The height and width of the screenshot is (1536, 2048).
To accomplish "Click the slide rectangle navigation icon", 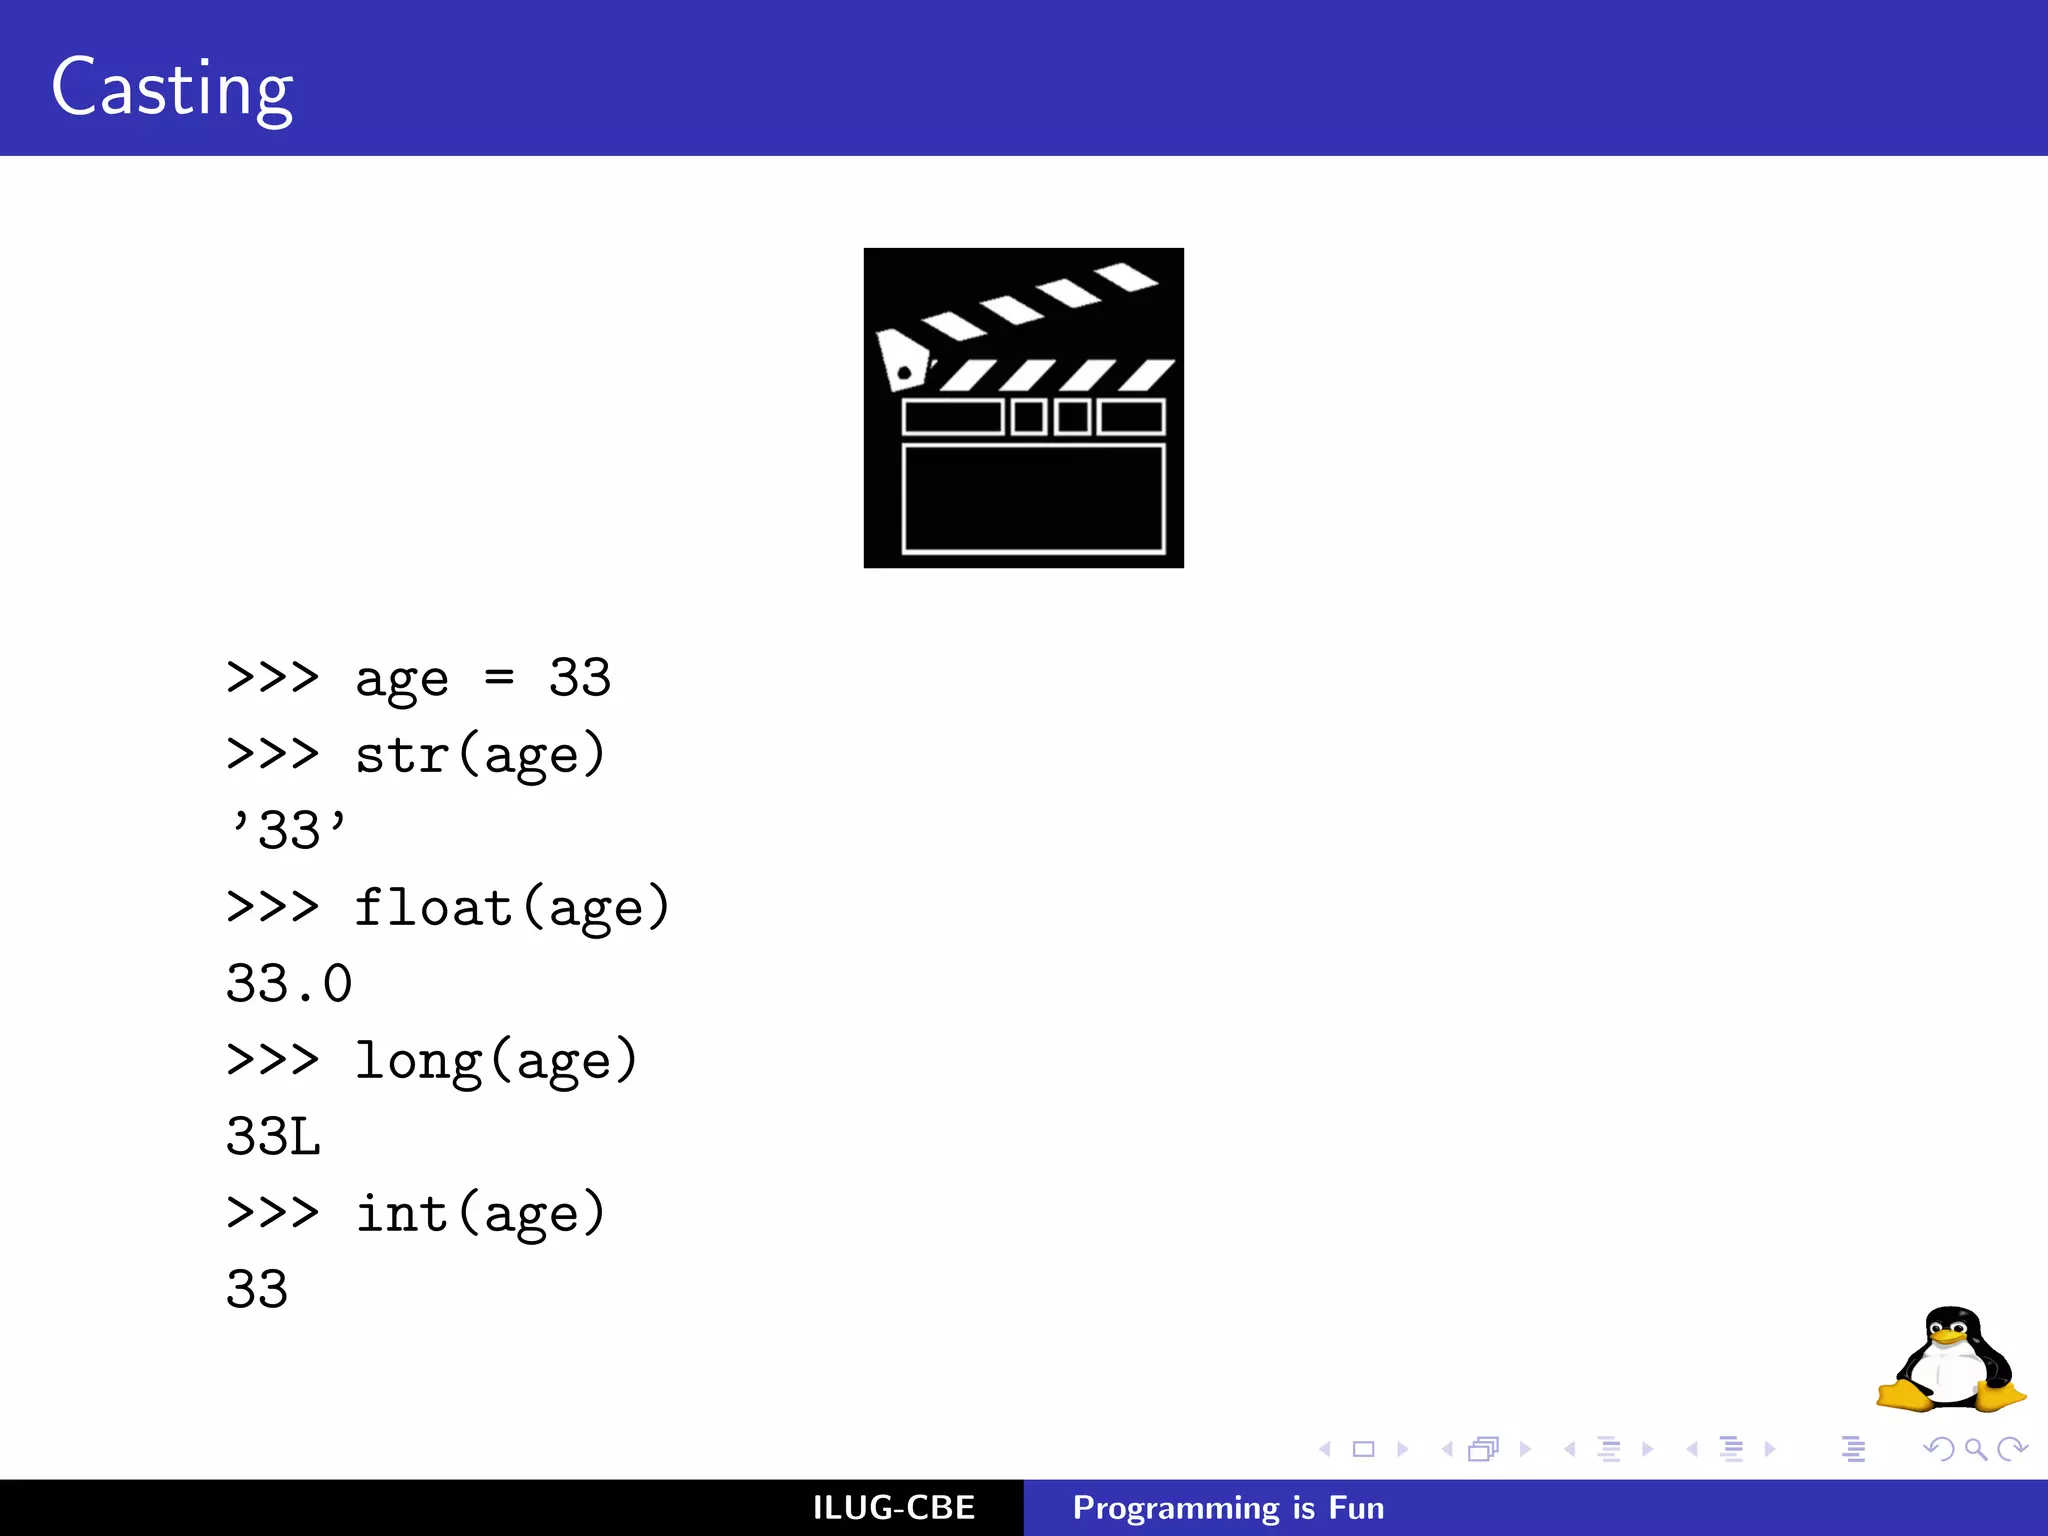I will (x=1363, y=1449).
